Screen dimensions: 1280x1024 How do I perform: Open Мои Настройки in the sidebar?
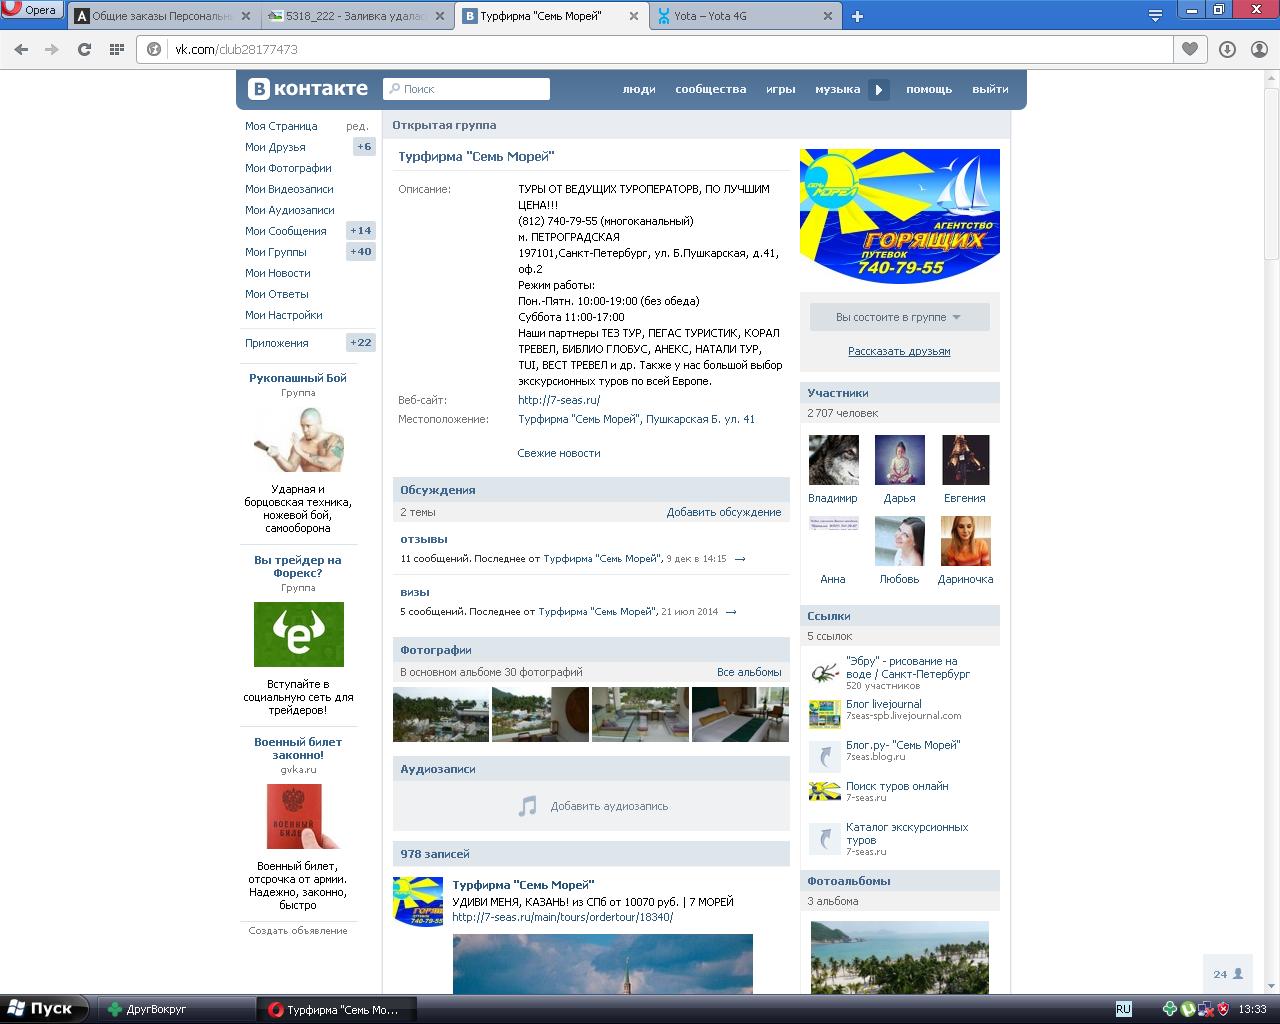point(284,315)
